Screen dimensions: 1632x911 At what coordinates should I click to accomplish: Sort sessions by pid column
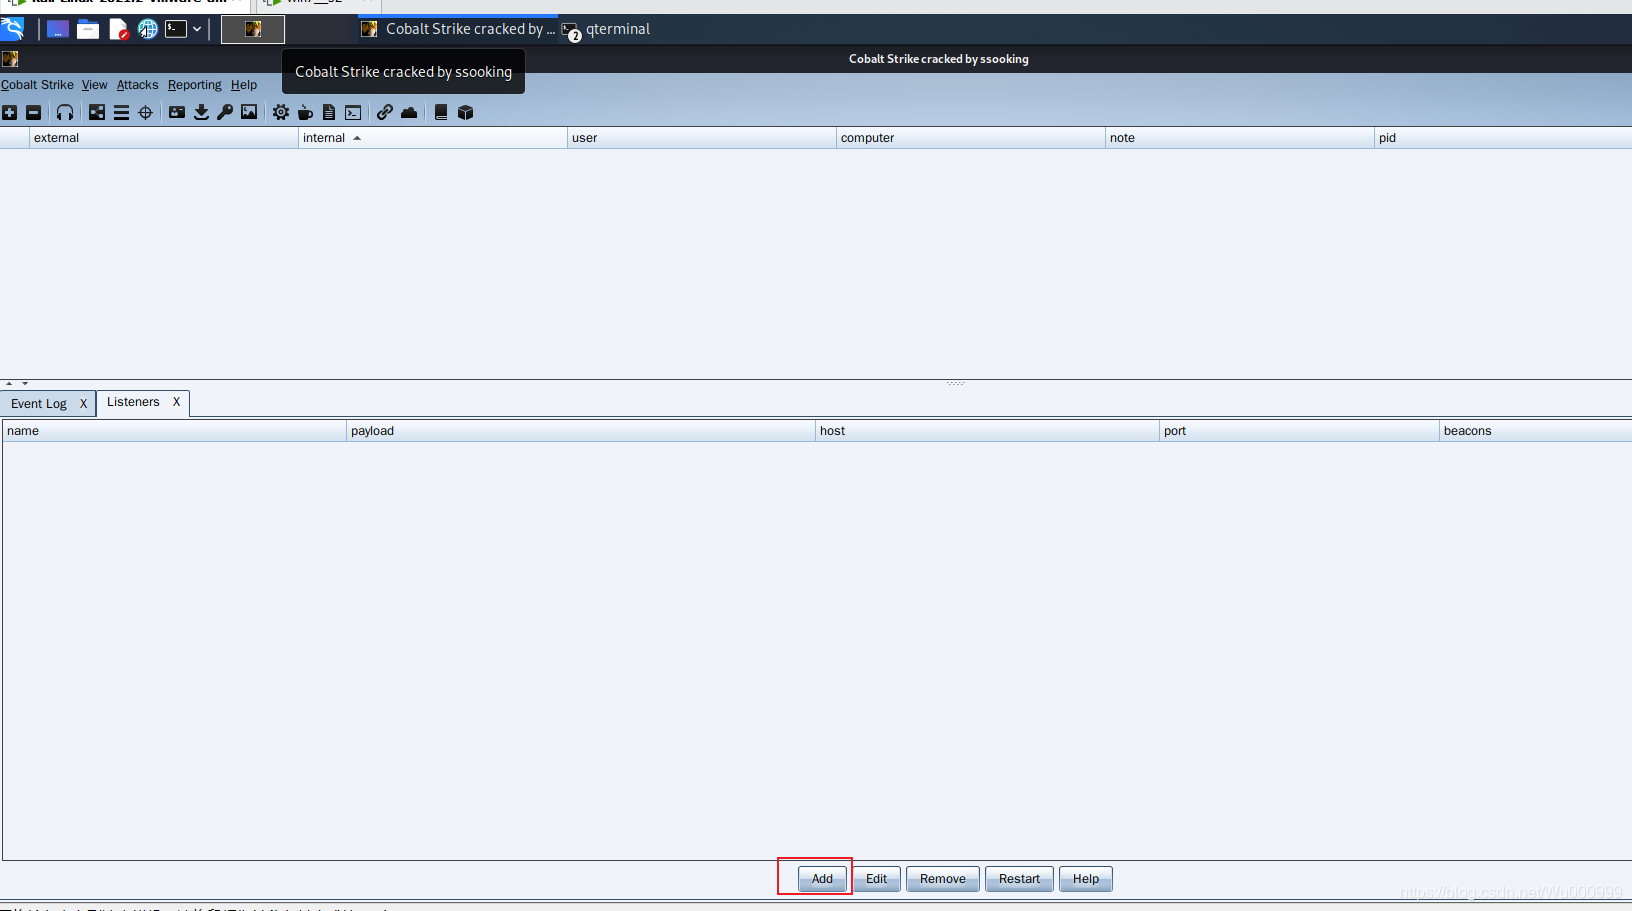coord(1503,138)
